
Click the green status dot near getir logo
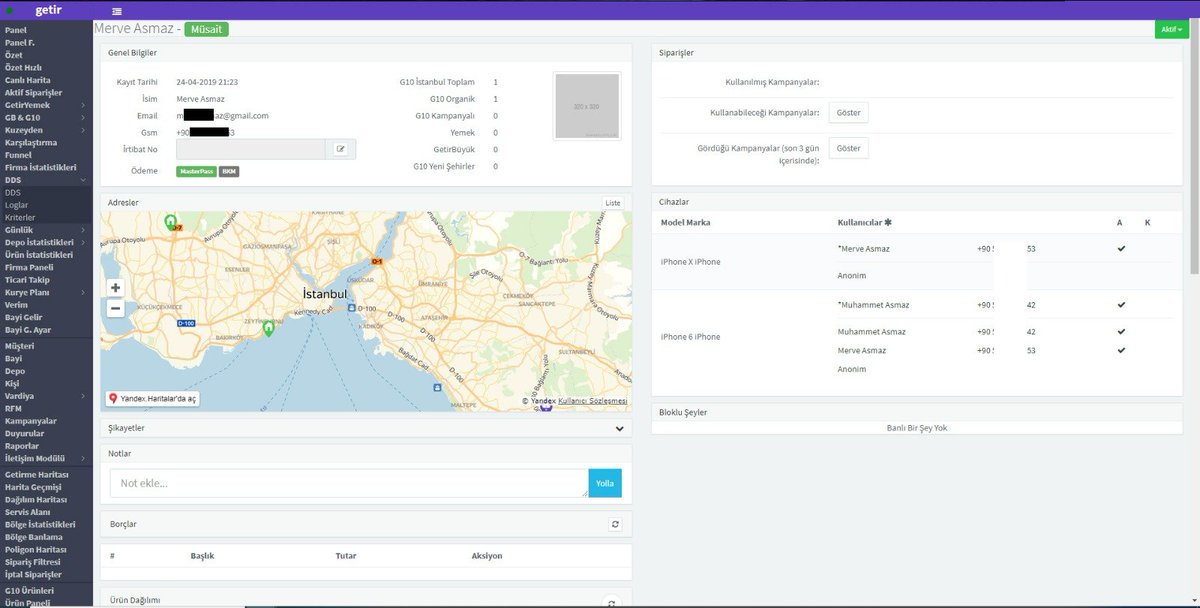[9, 10]
